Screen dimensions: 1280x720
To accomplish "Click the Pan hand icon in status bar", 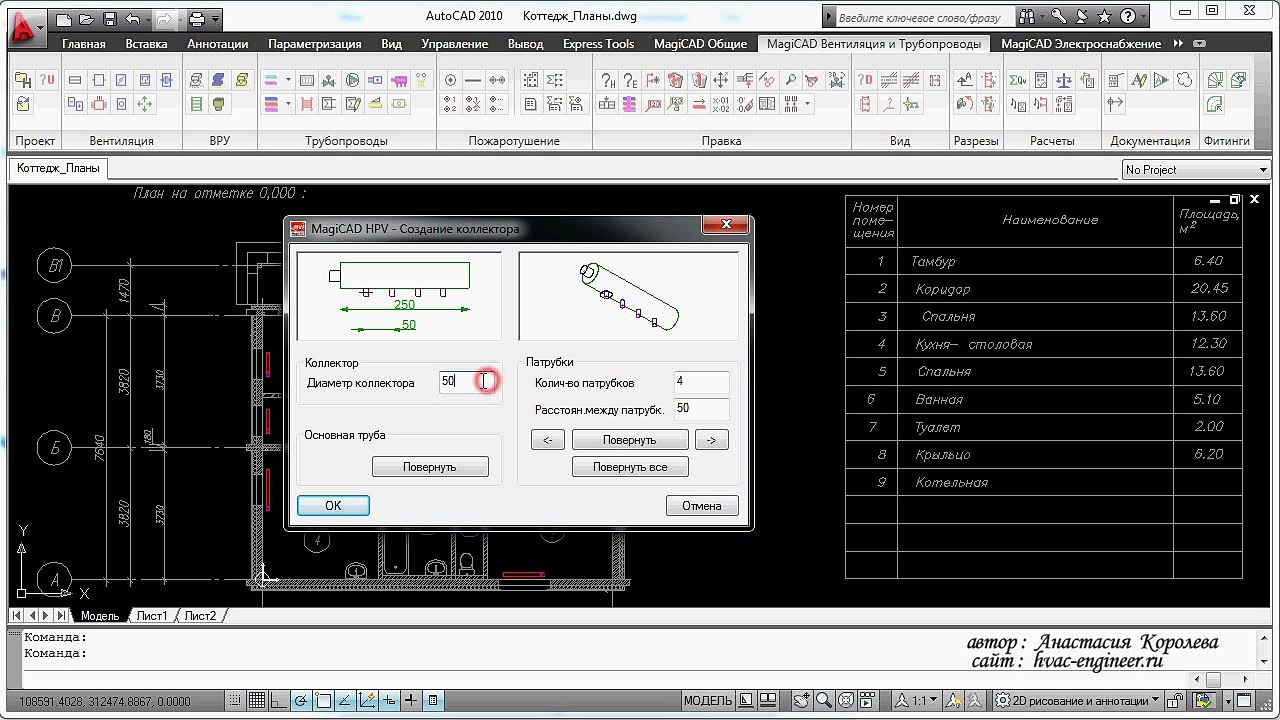I will (801, 701).
